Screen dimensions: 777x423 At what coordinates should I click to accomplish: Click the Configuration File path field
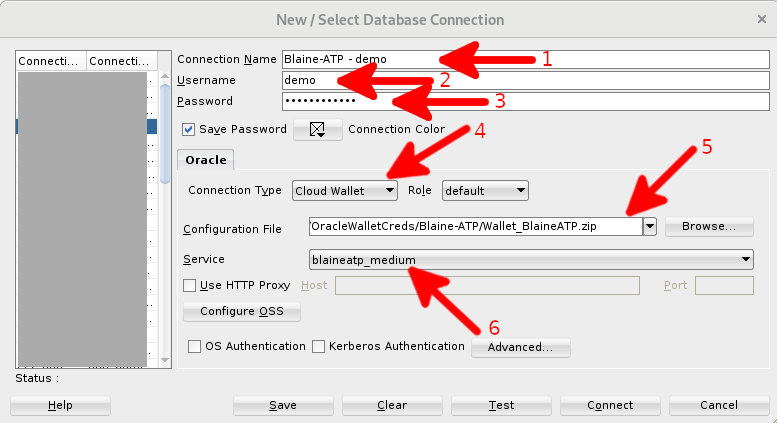click(x=476, y=227)
